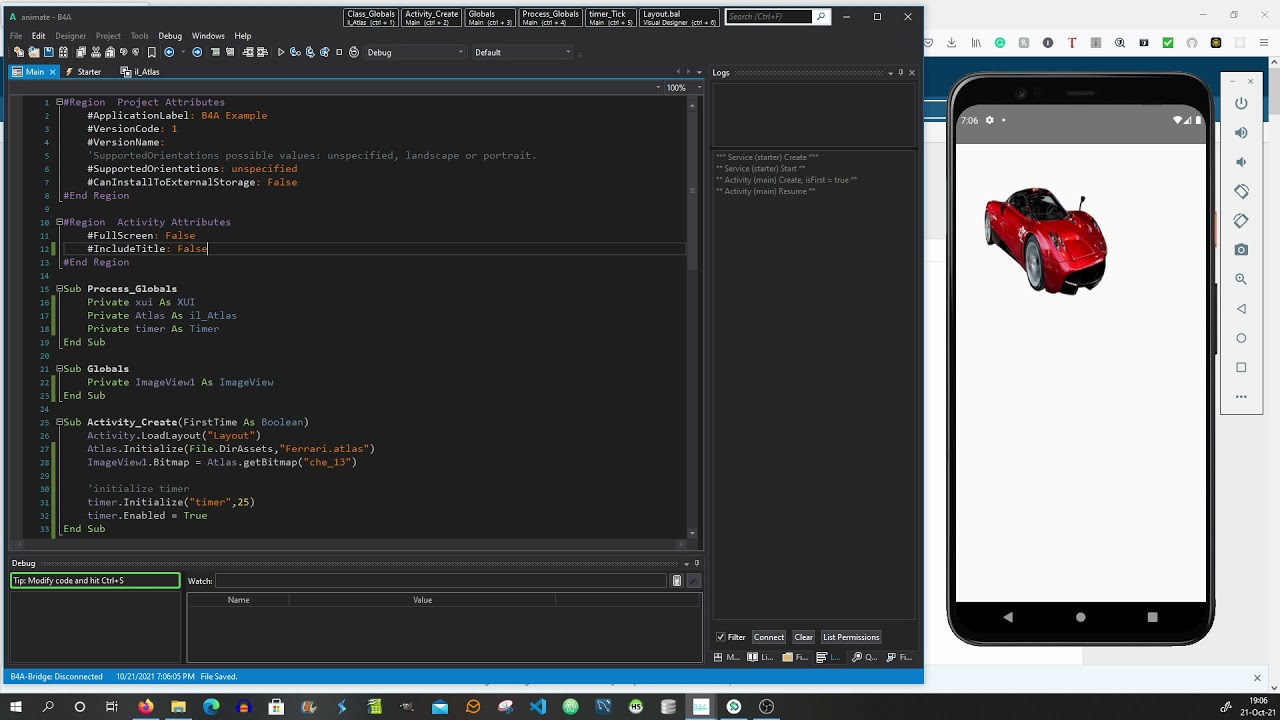
Task: Click the Navigate Forward arrow icon
Action: pos(197,52)
